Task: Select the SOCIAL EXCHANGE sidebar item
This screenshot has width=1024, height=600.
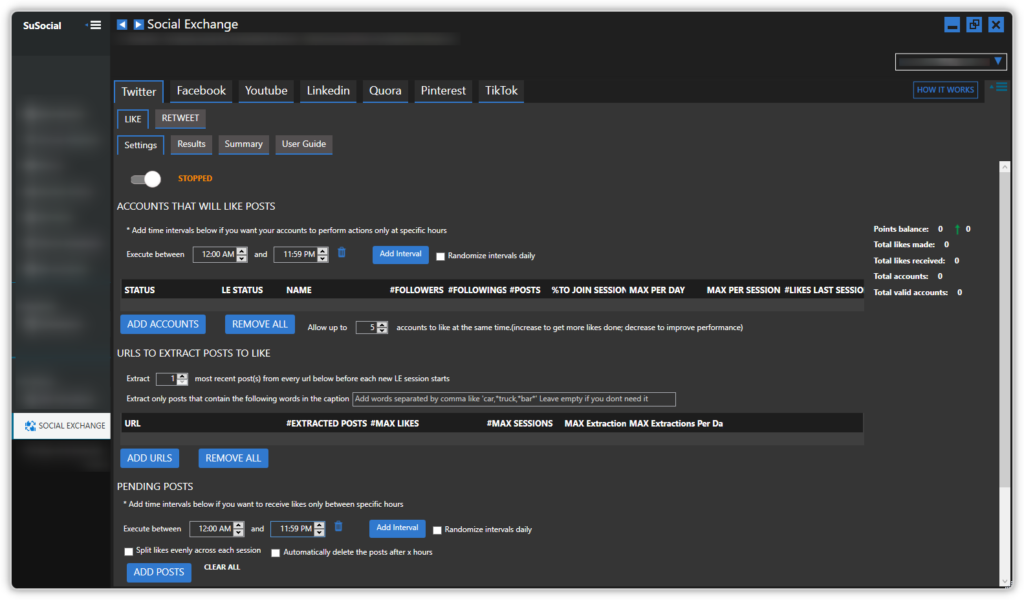Action: (62, 426)
